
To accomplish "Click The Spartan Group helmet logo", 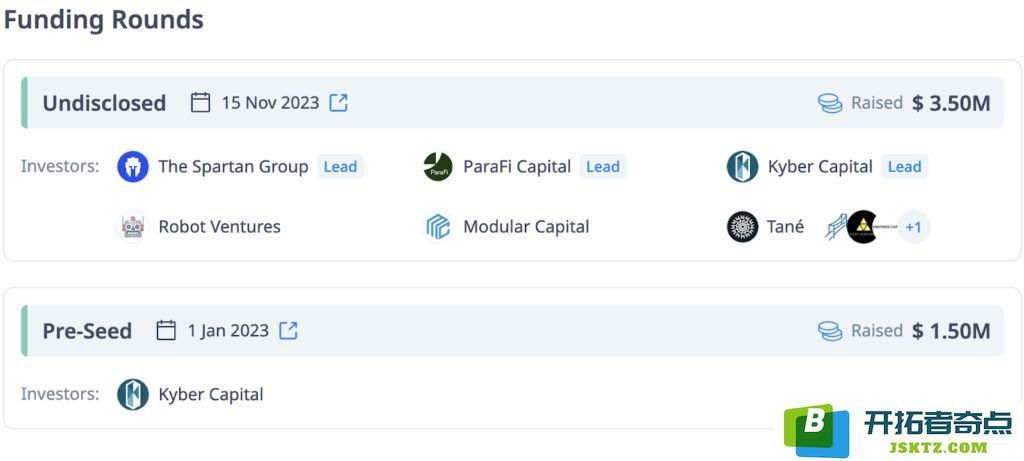I will (x=133, y=167).
